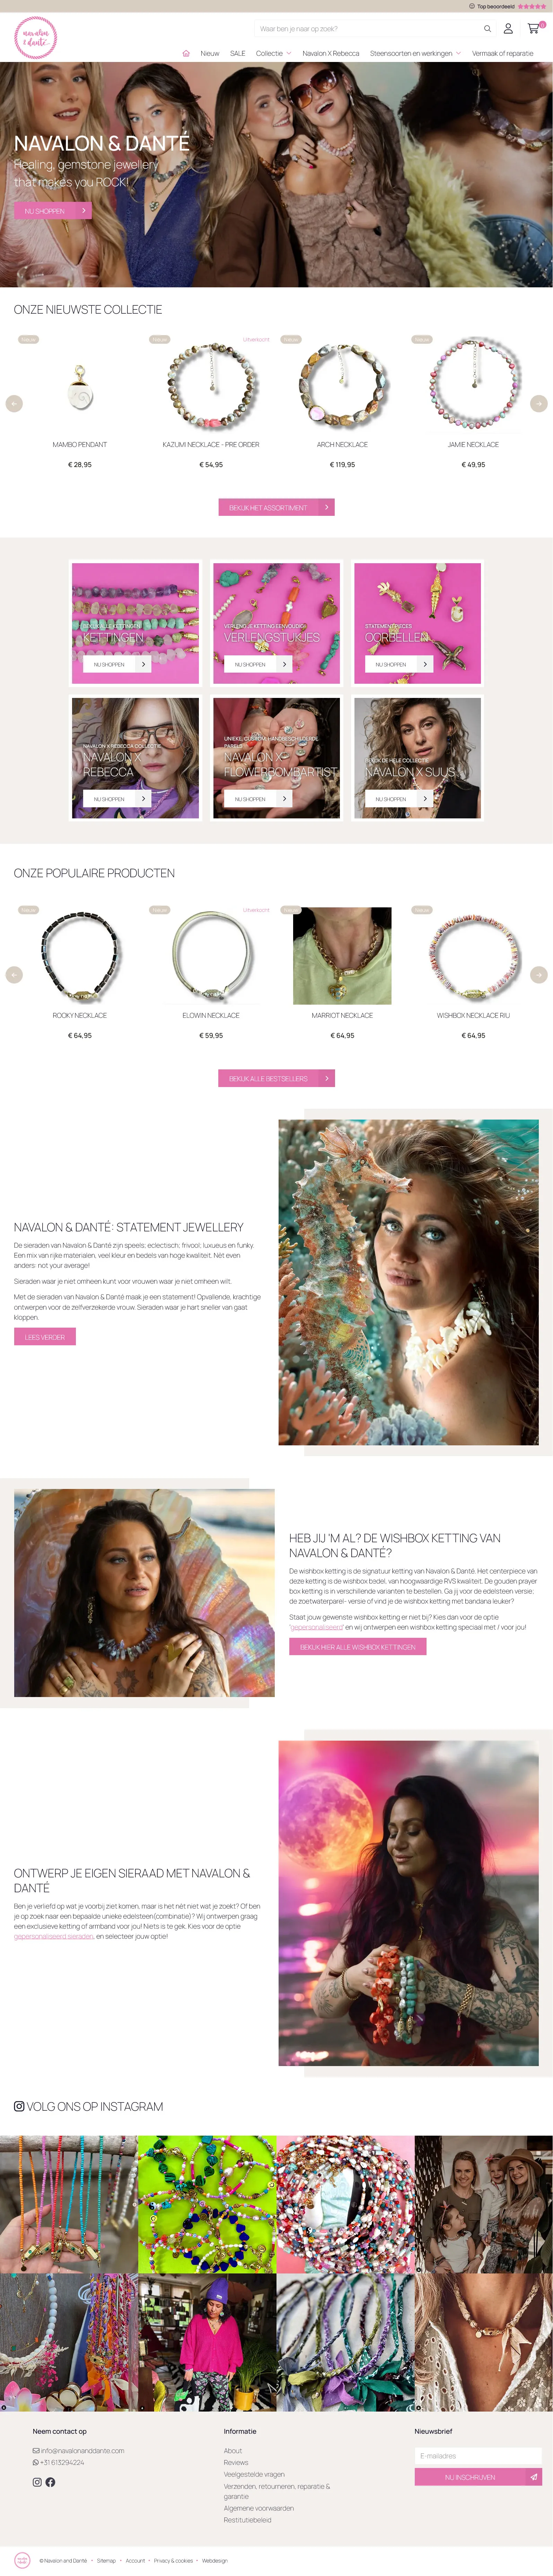
Task: Click Nu inschrijven newsletter button
Action: tap(478, 2476)
